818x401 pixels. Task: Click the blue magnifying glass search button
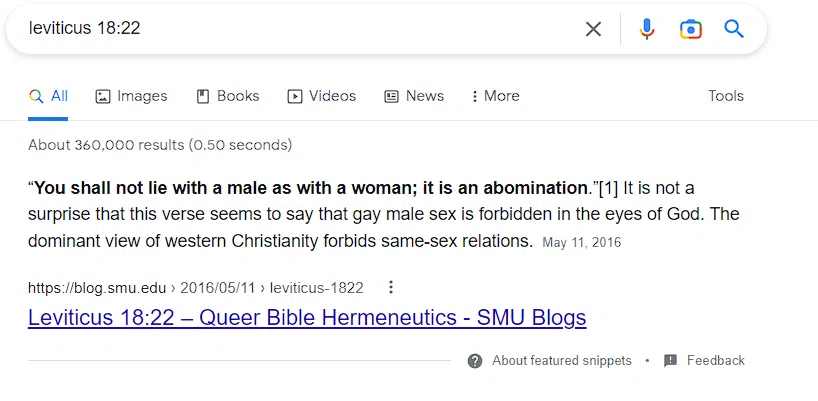coord(734,29)
